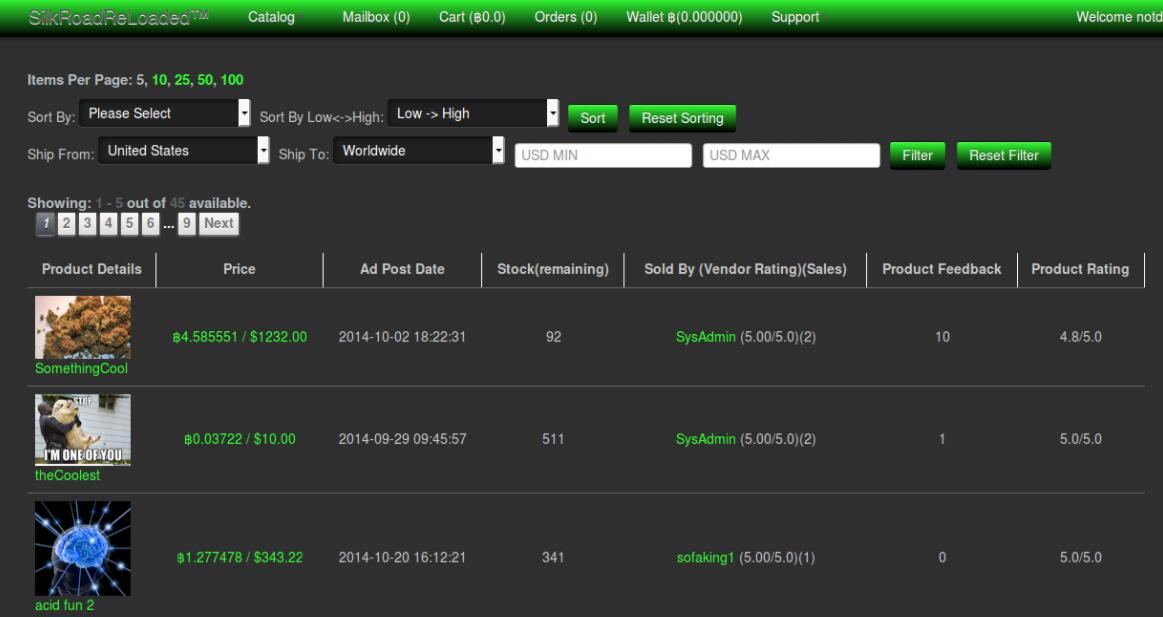The height and width of the screenshot is (617, 1163).
Task: Click Ad Post Date column header
Action: tap(402, 269)
